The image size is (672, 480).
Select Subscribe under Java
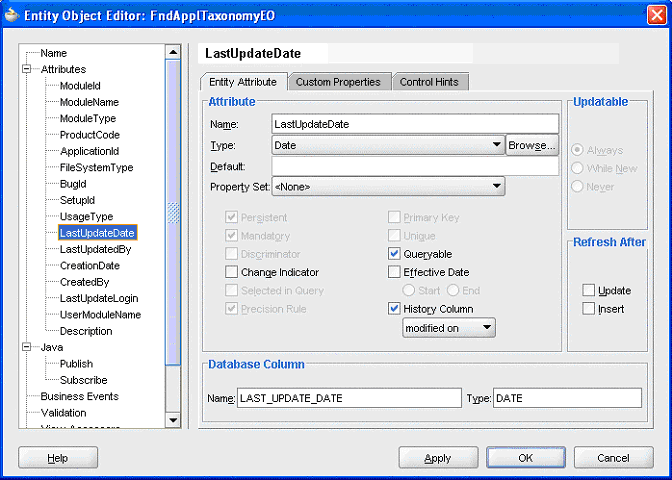[x=84, y=380]
